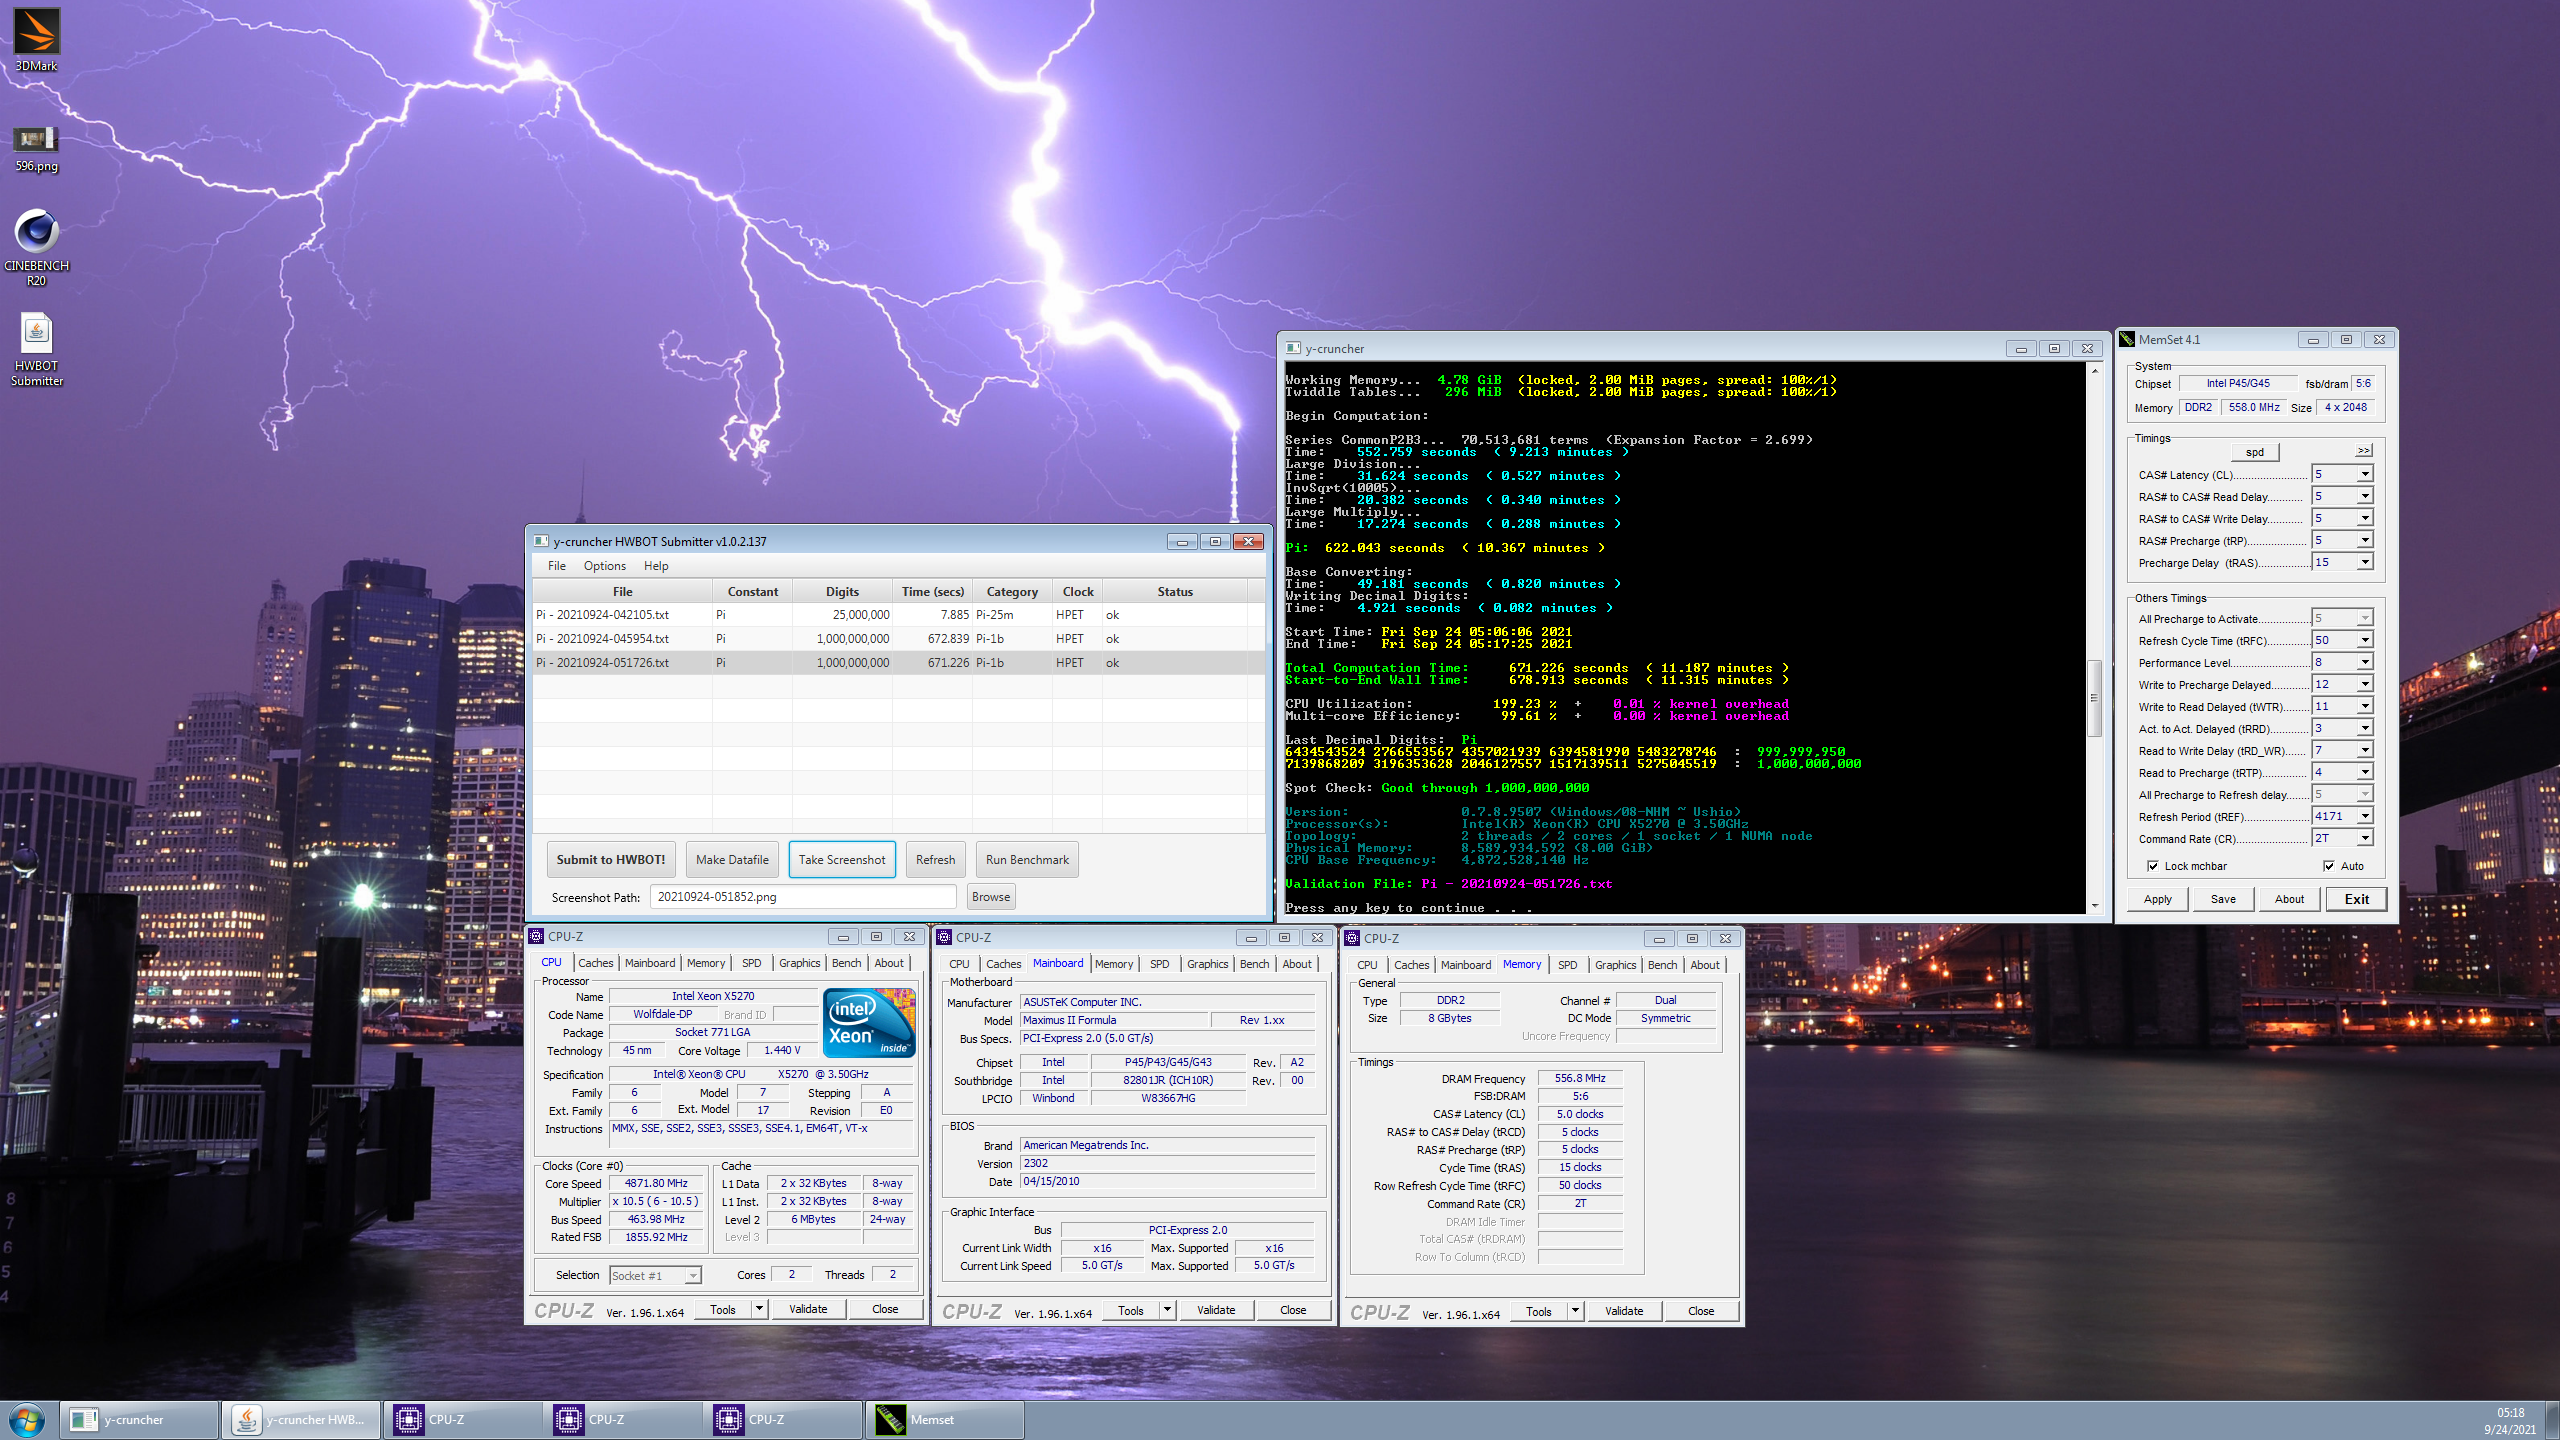This screenshot has width=2560, height=1440.
Task: Click Validate in the CPU-Z Processor window
Action: click(808, 1309)
